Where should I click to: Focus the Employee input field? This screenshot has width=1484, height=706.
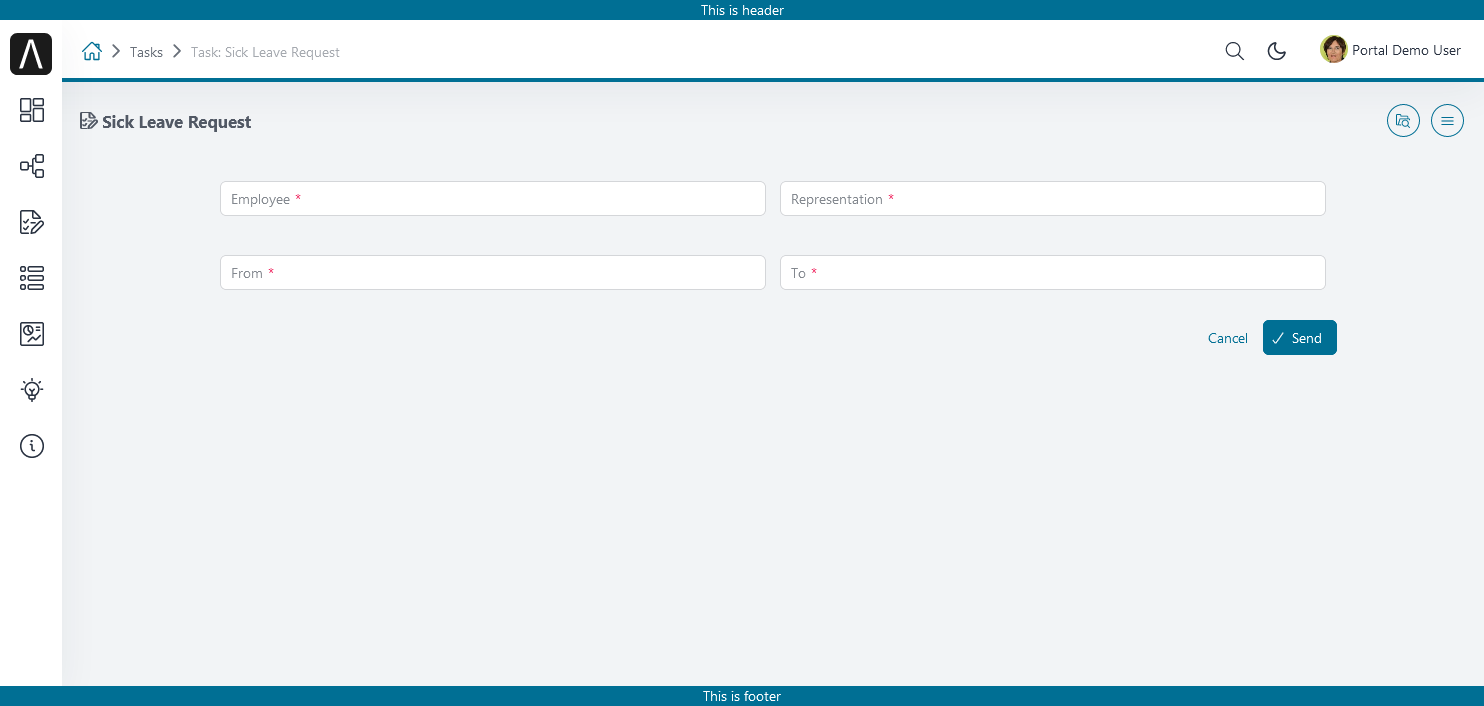tap(493, 198)
